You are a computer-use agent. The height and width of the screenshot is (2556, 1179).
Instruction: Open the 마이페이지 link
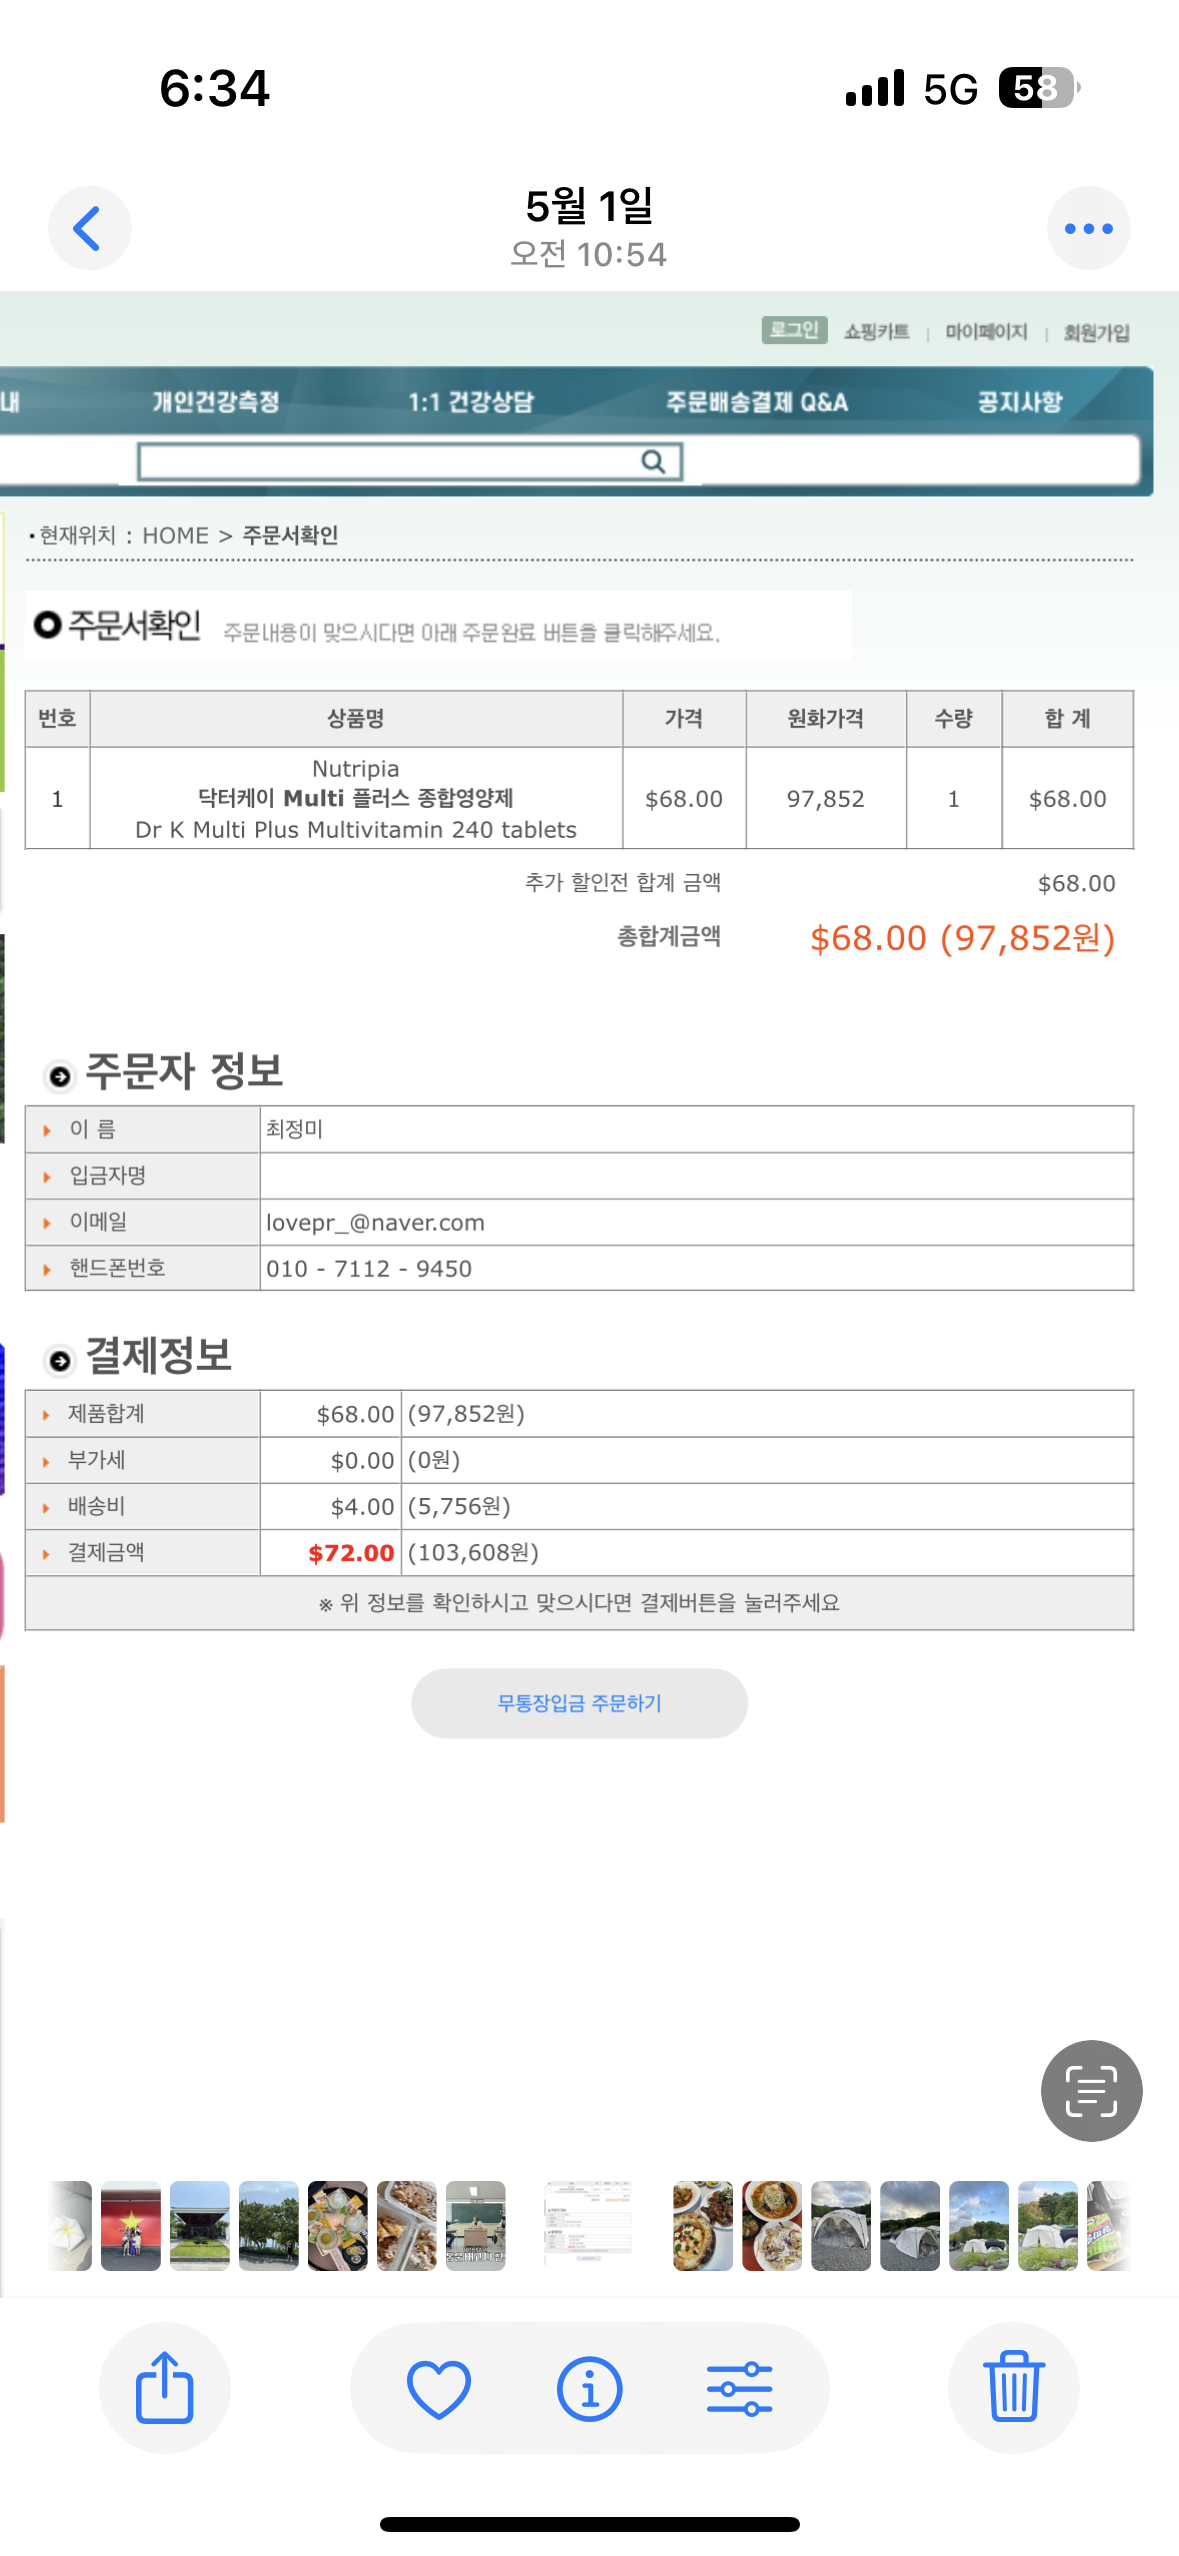(x=986, y=332)
